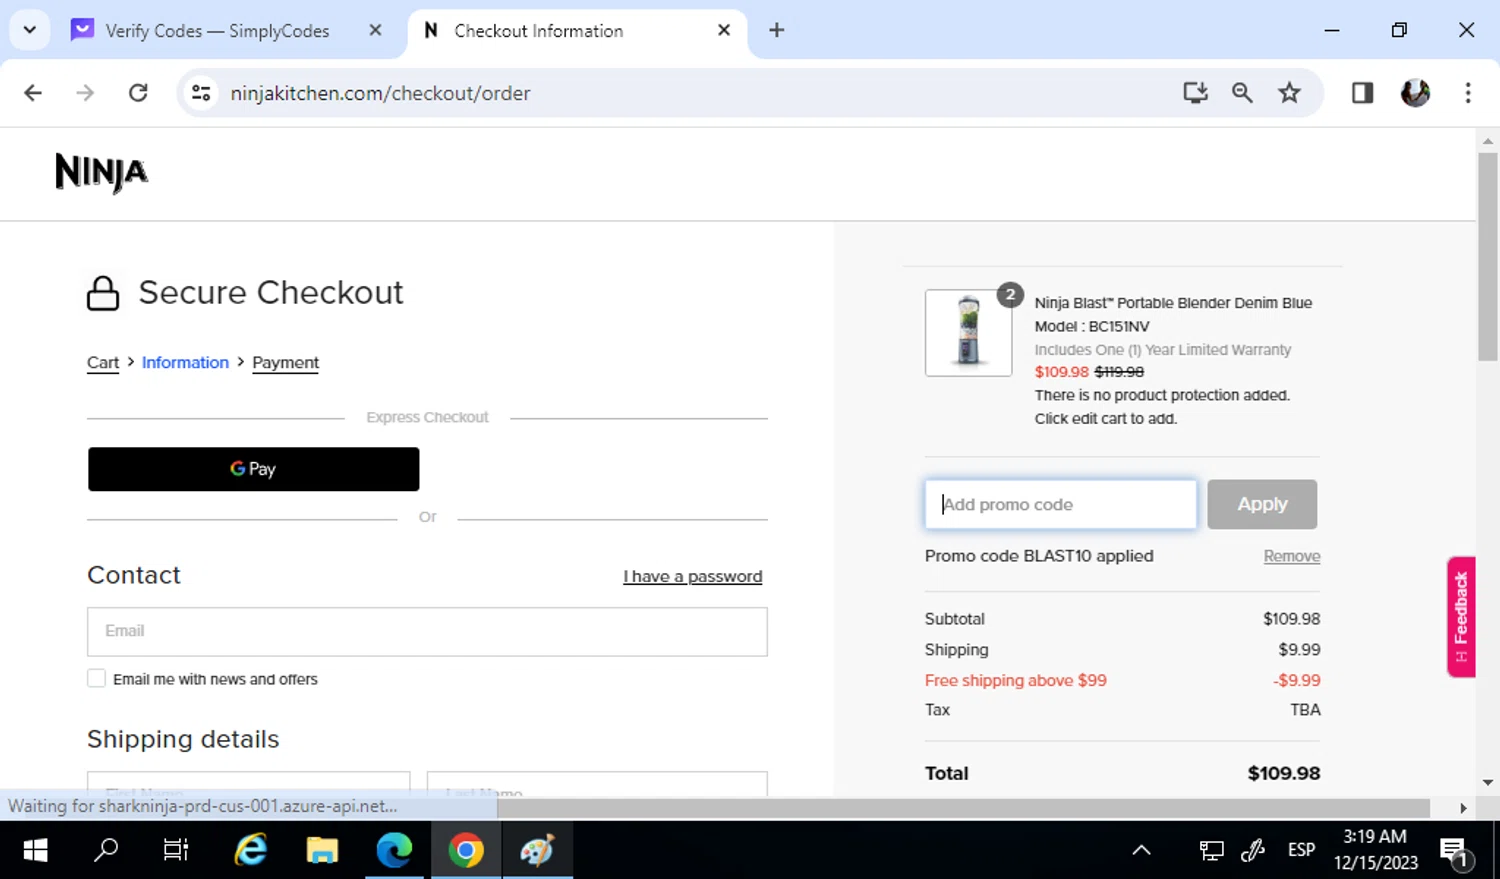1500x879 pixels.
Task: Close the Verify Codes tab
Action: (375, 30)
